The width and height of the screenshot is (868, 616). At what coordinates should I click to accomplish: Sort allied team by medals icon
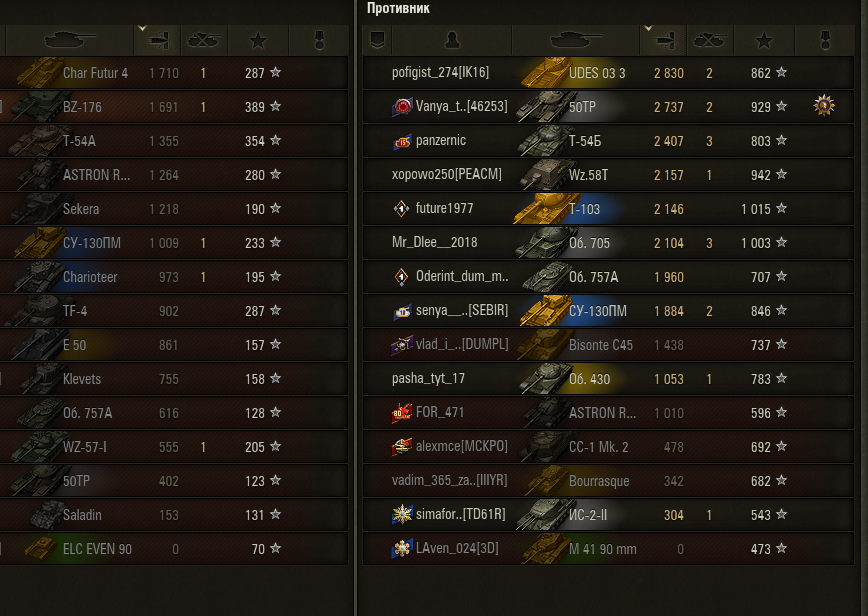click(x=319, y=40)
